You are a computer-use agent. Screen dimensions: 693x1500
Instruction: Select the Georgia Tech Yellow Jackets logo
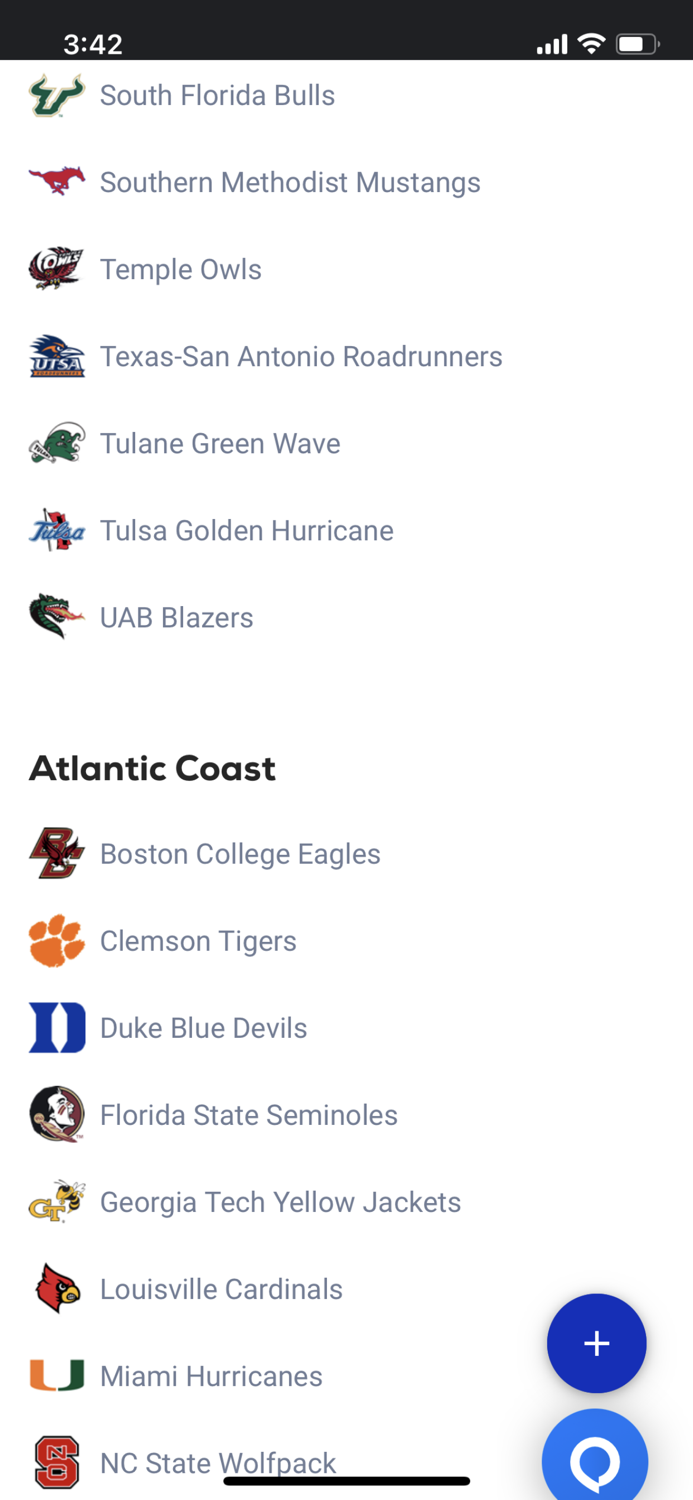[x=56, y=1201]
